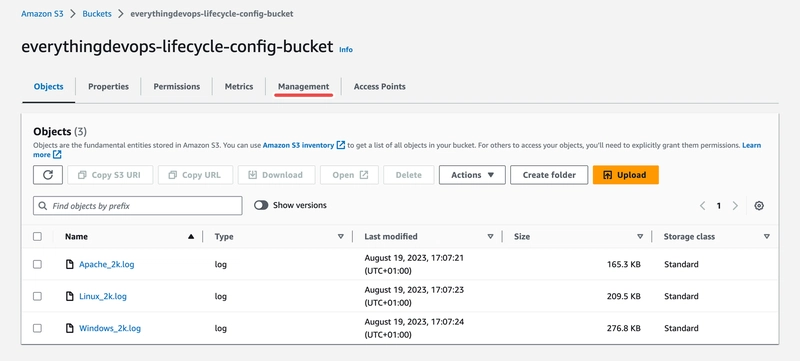Click the refresh objects icon button
Screen dimensions: 800x361
coord(48,175)
